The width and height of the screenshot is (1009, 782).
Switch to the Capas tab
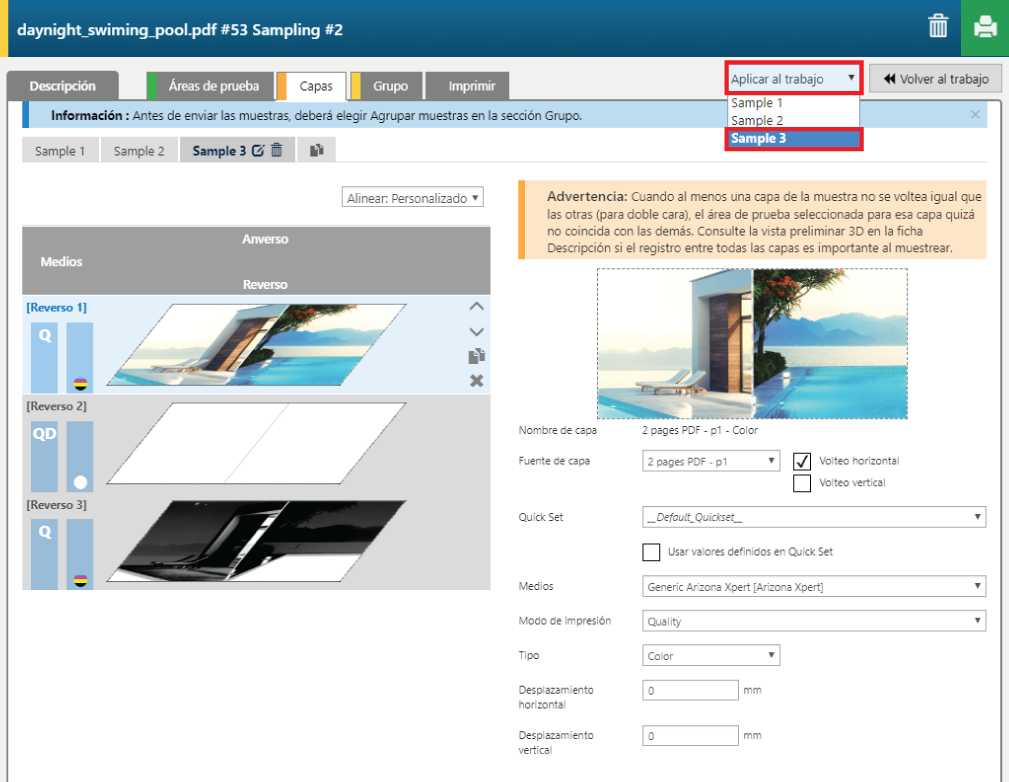click(x=313, y=86)
